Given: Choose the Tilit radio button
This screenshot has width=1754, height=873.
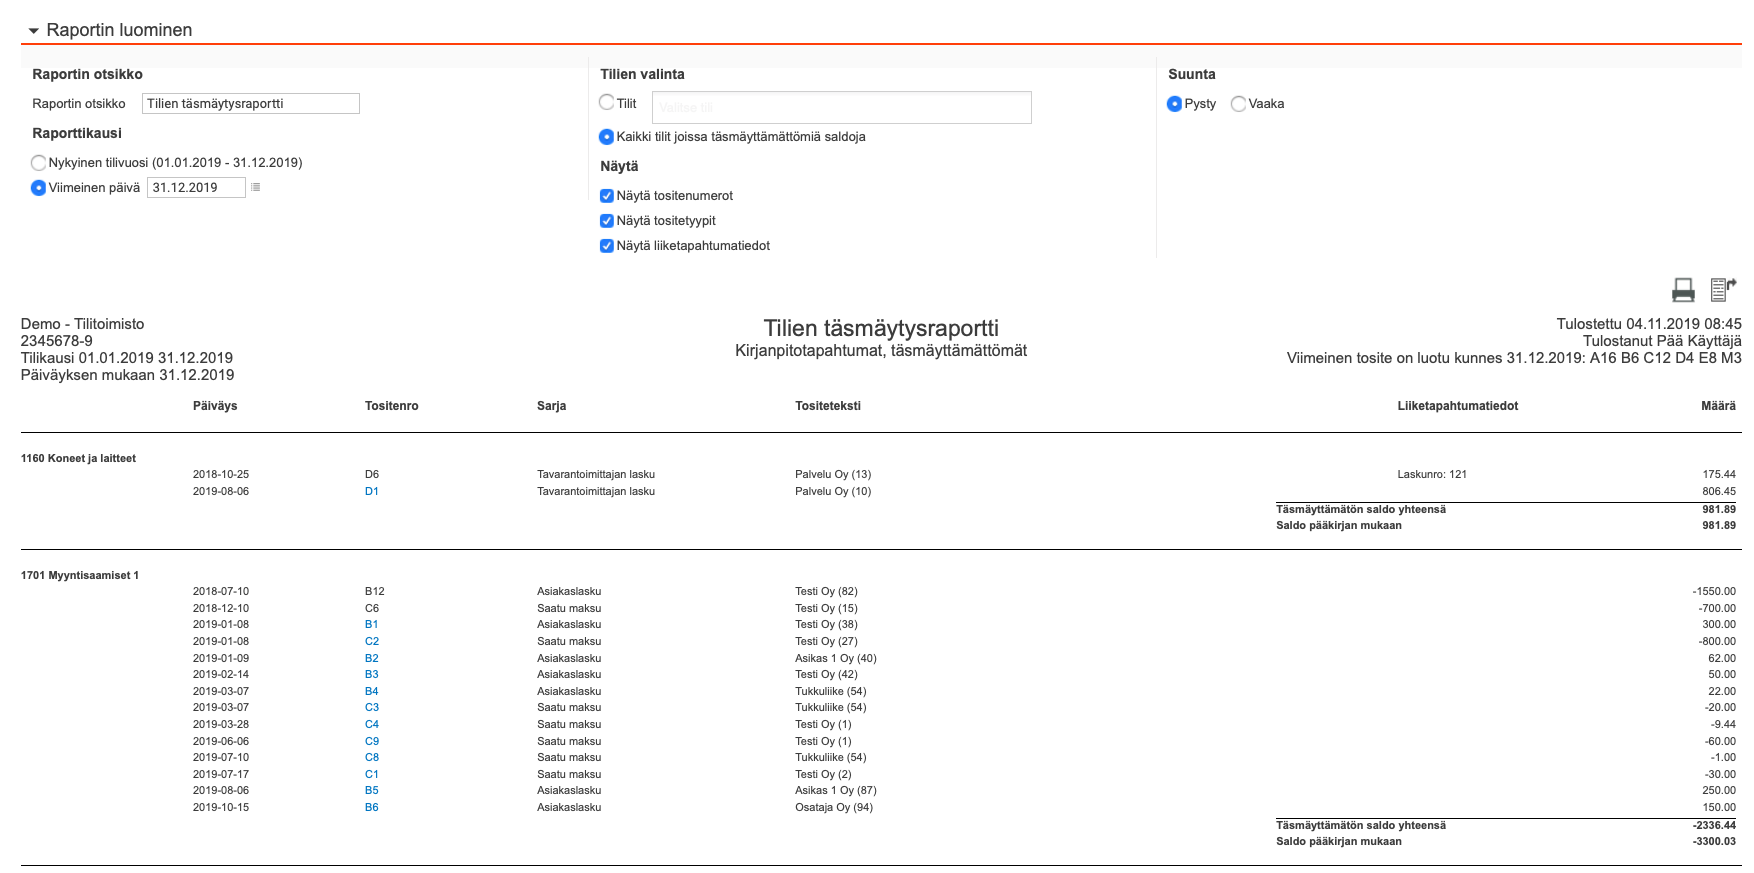Looking at the screenshot, I should point(607,103).
